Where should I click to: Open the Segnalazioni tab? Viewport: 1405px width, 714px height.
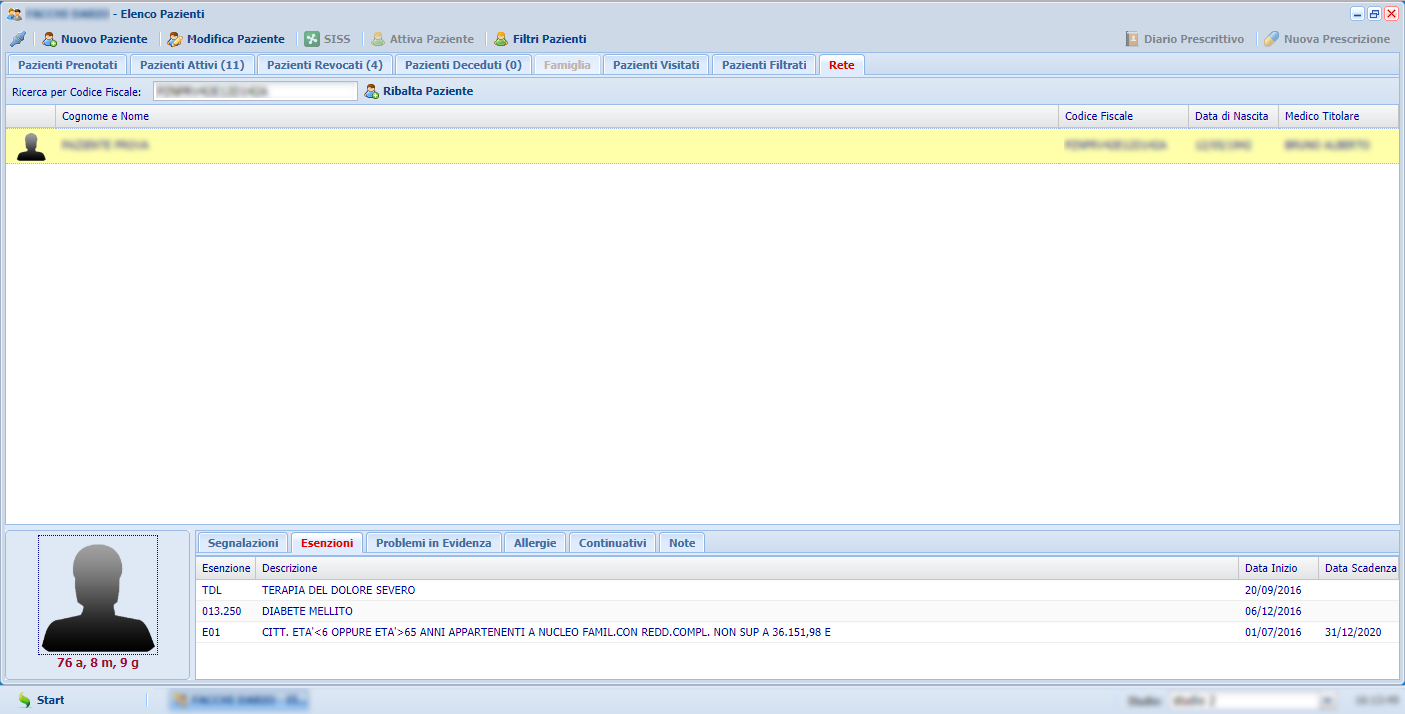(243, 543)
